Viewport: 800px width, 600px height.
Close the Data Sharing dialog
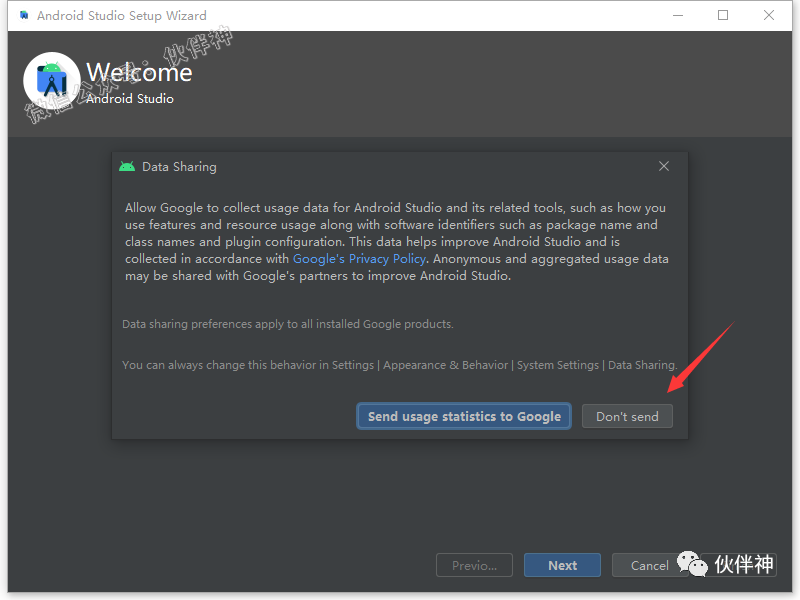tap(664, 166)
